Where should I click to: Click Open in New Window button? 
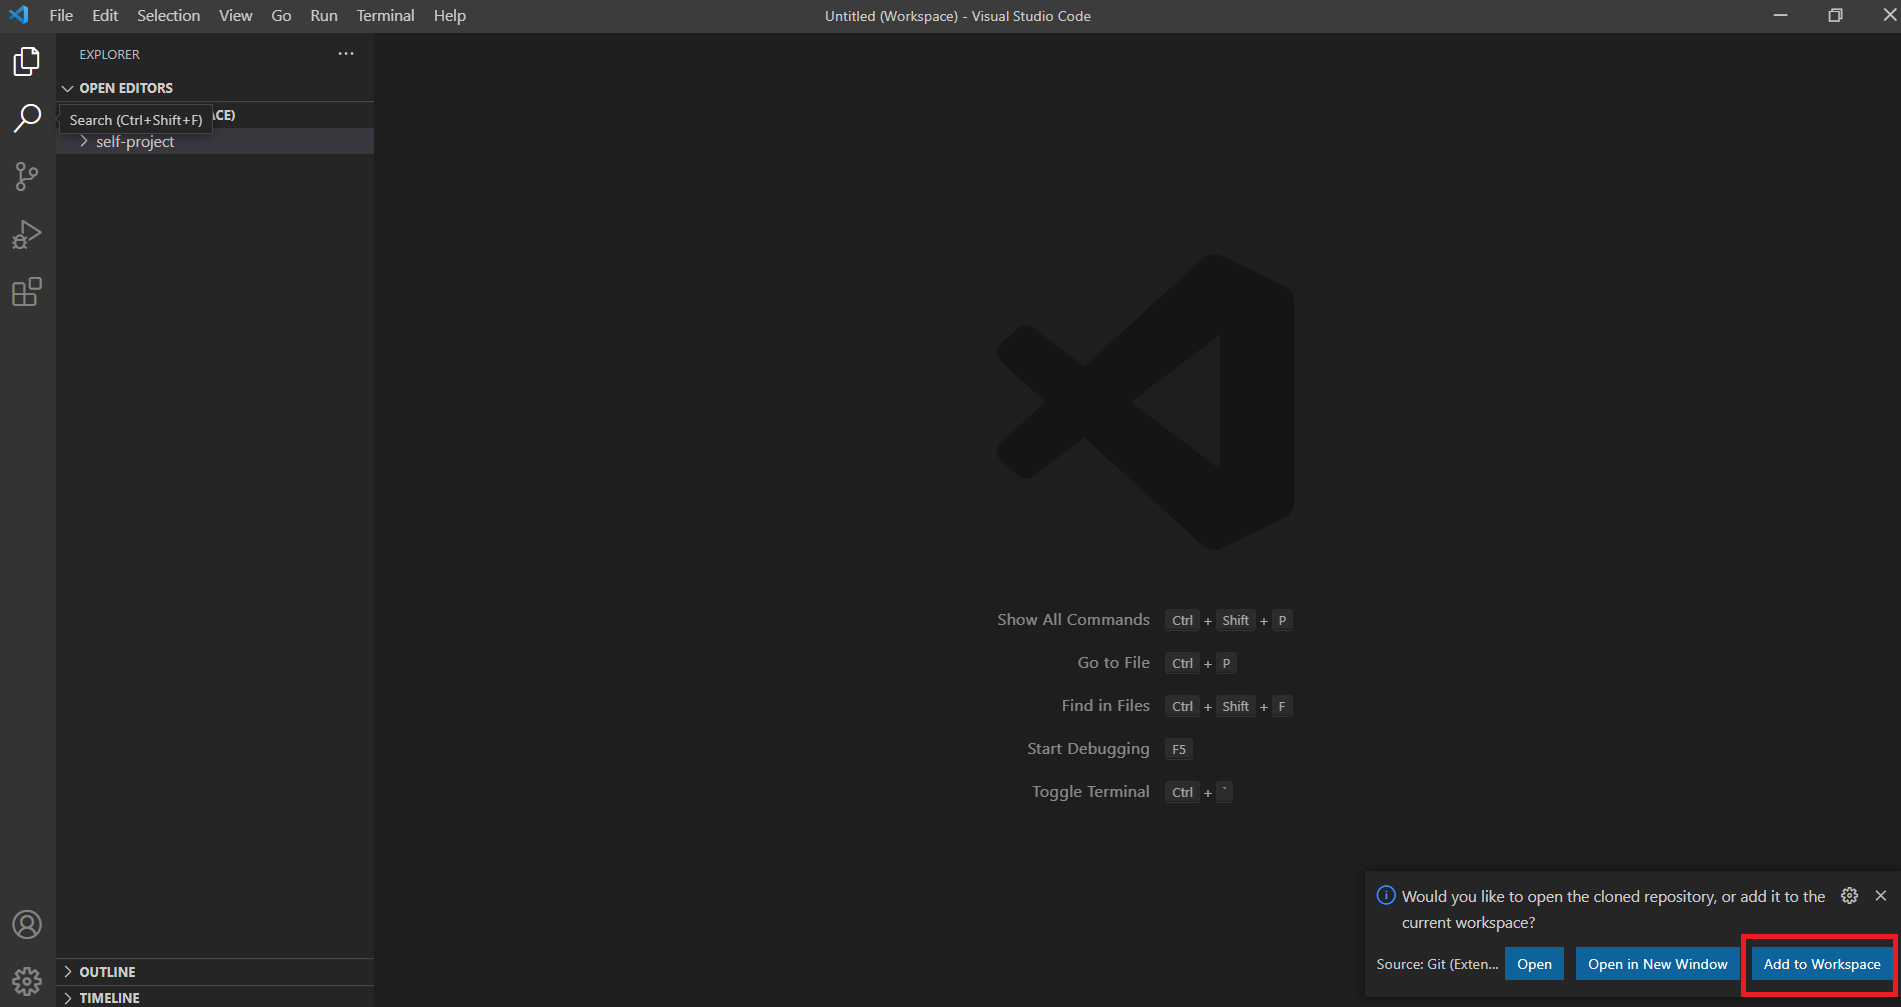(x=1657, y=964)
